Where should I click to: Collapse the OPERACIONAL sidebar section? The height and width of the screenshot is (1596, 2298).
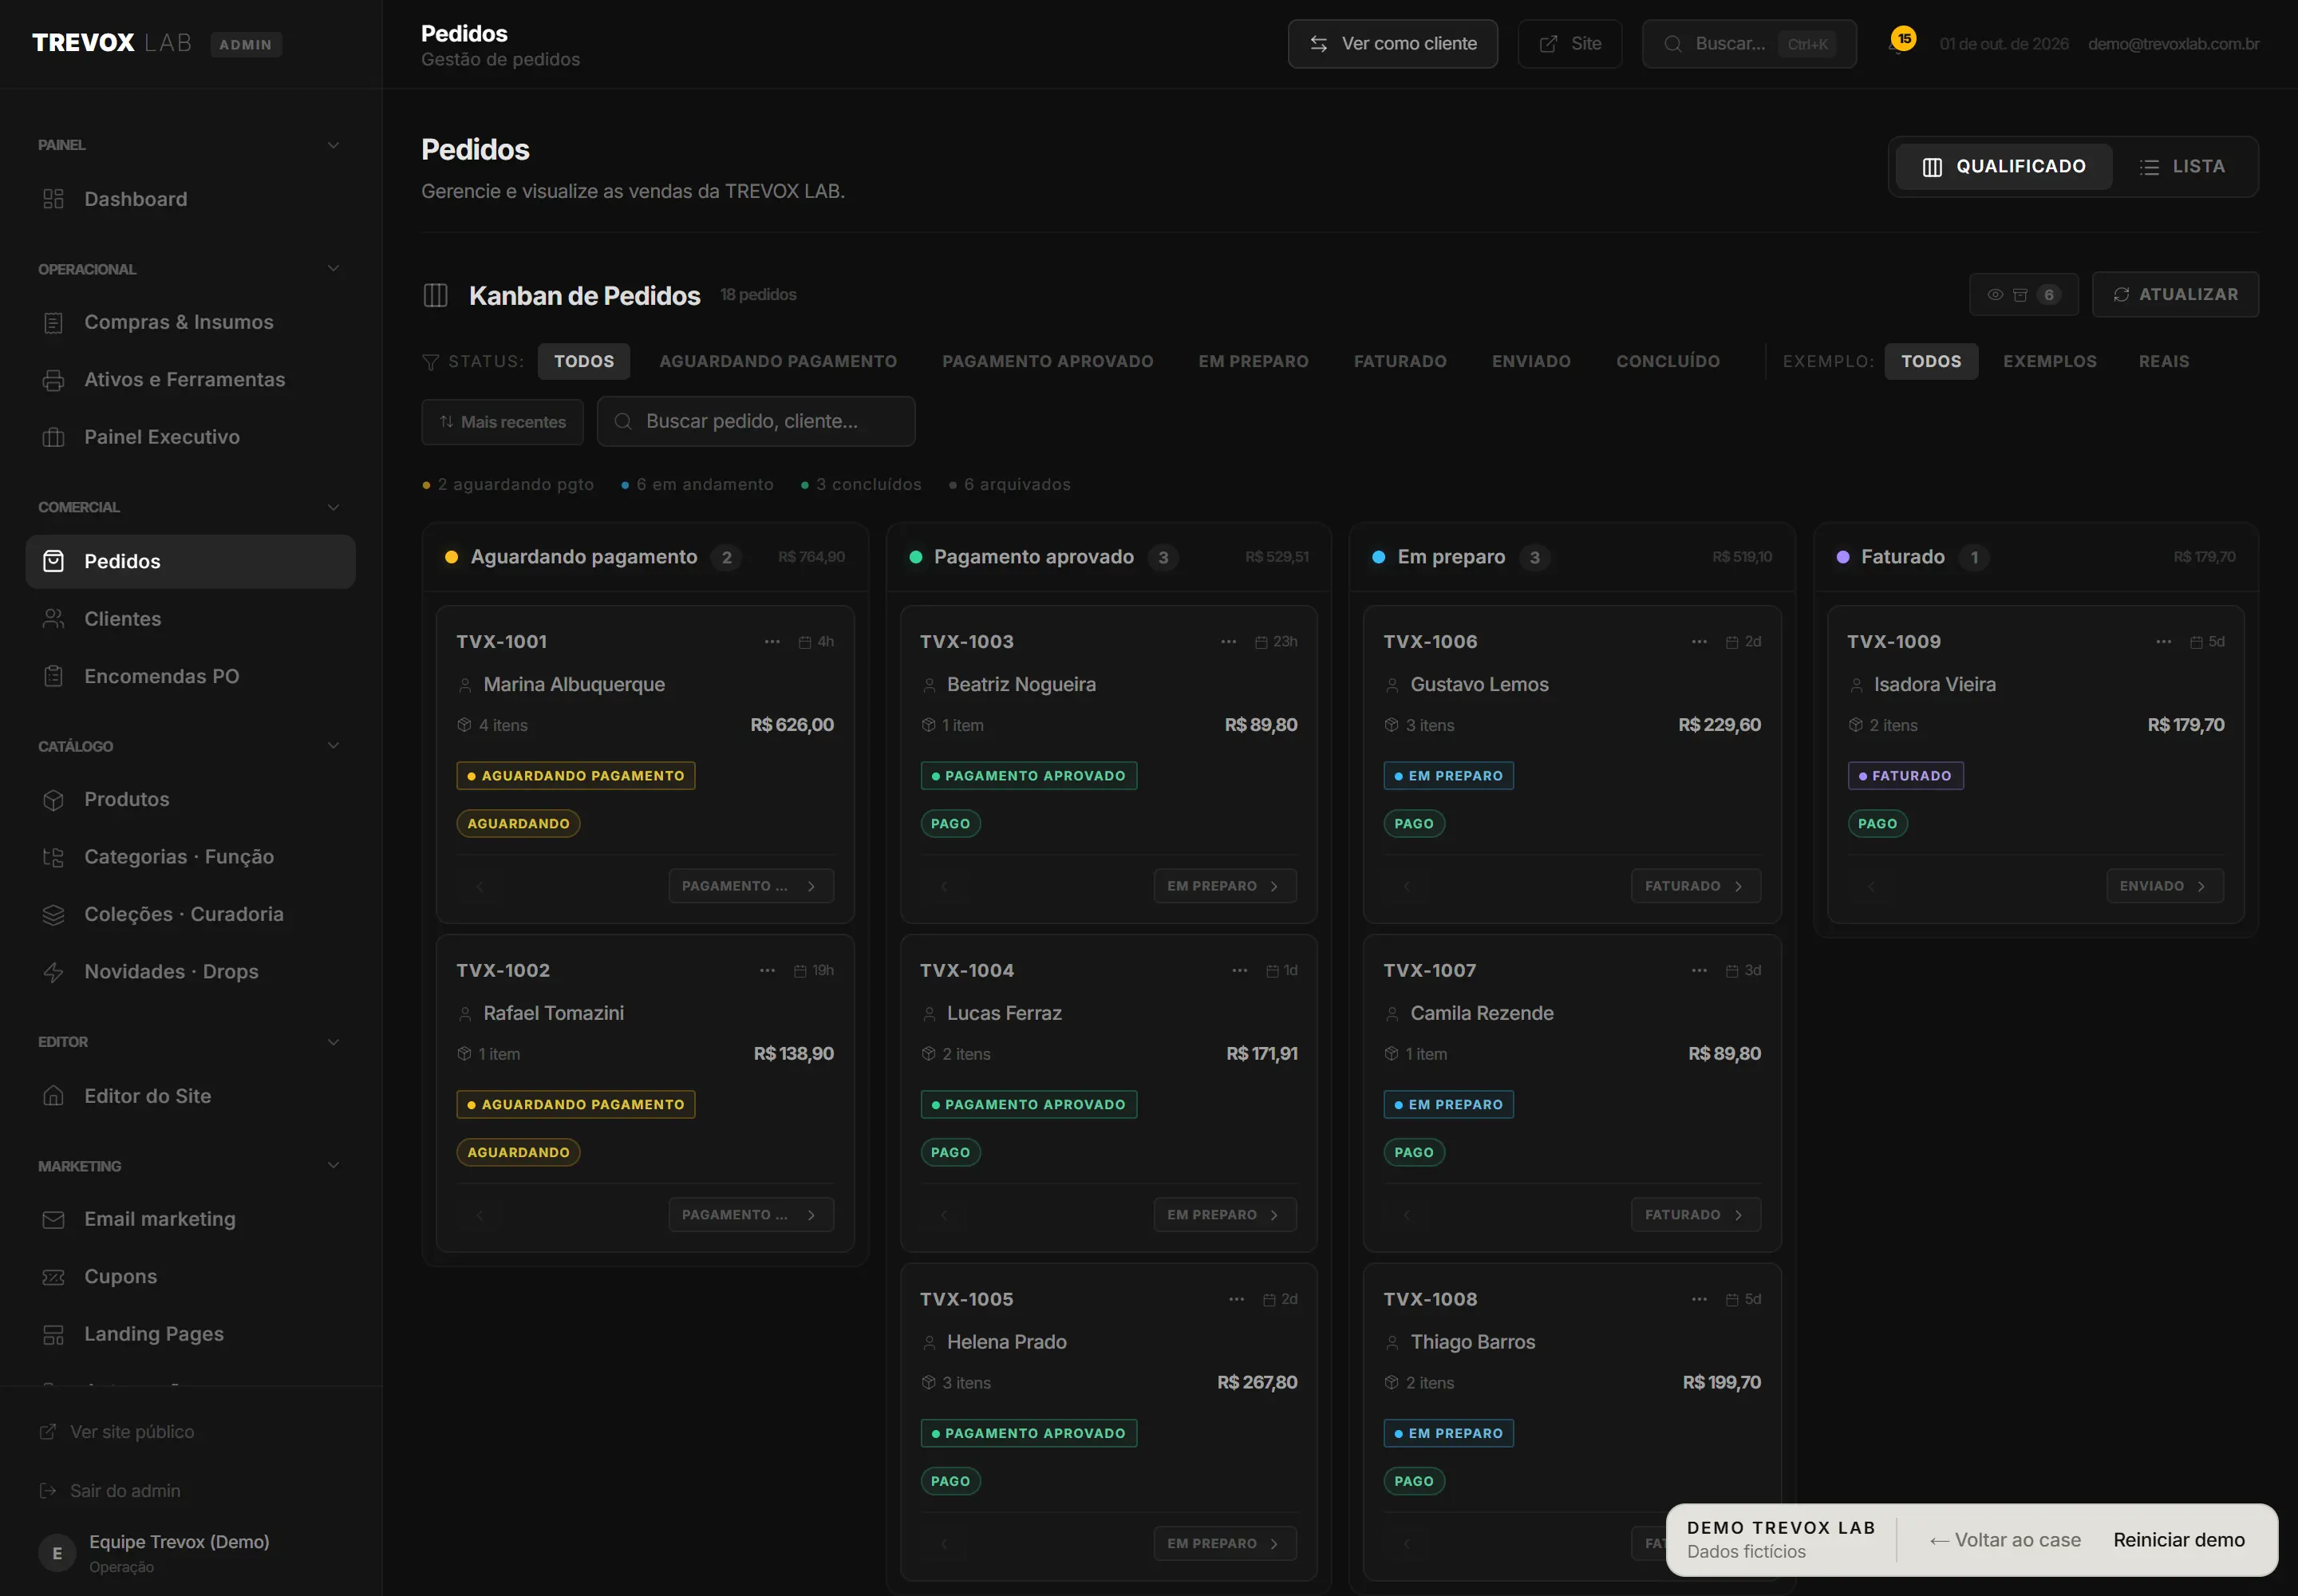point(333,269)
